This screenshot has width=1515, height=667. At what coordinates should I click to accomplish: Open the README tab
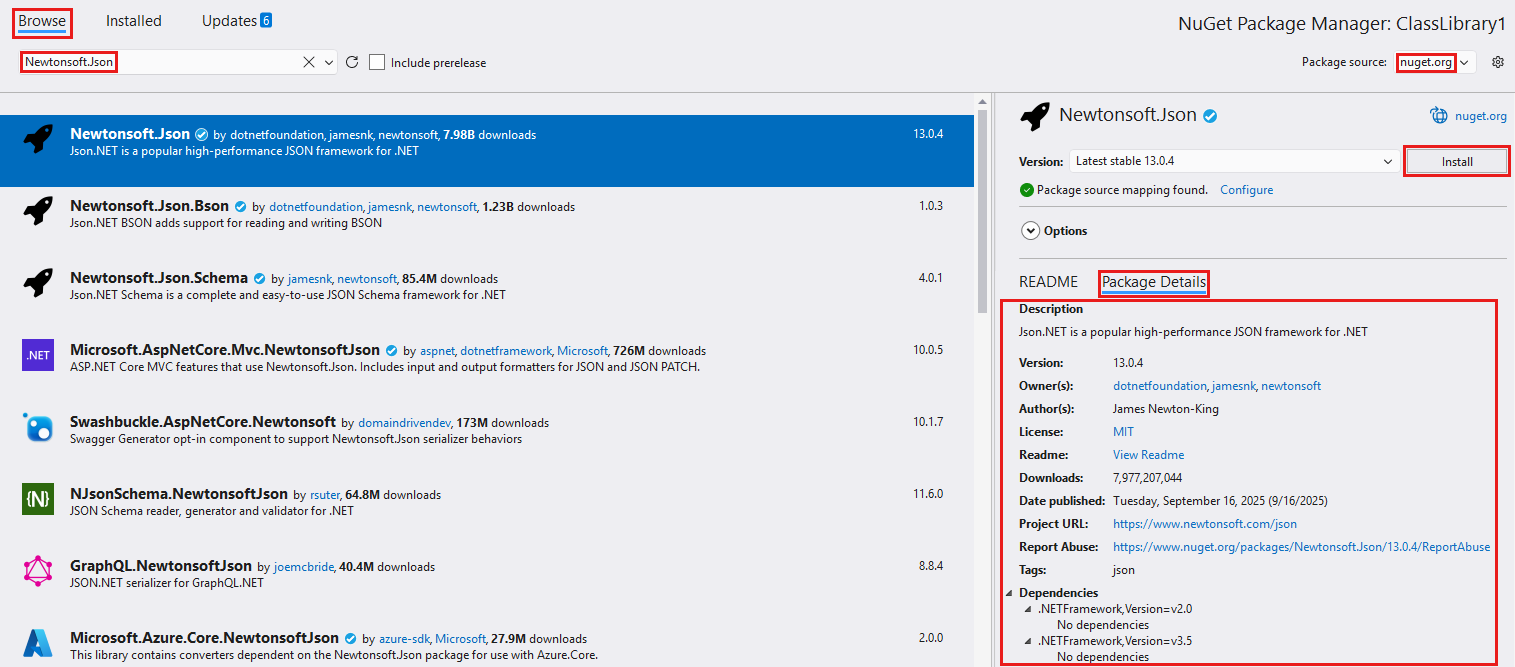pos(1049,282)
